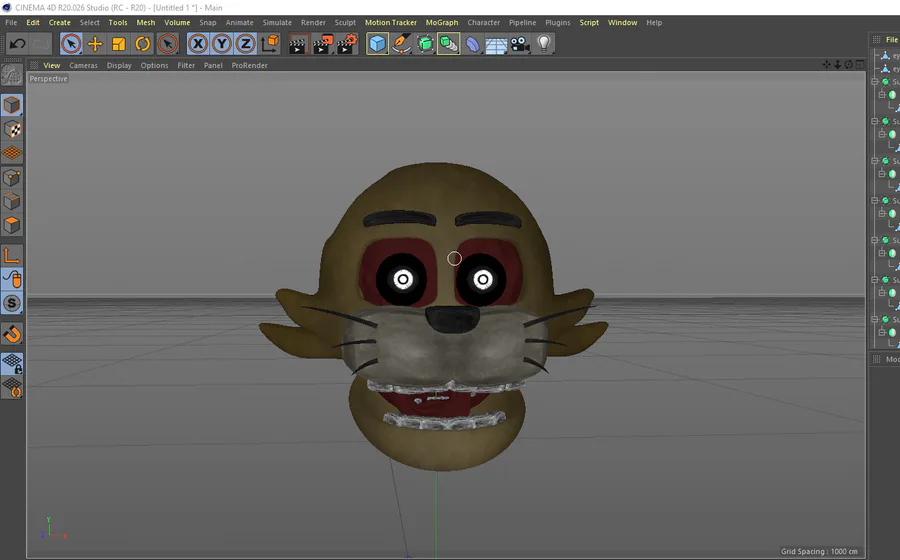Screen dimensions: 900x560
Task: Open the Mesh menu
Action: (146, 22)
